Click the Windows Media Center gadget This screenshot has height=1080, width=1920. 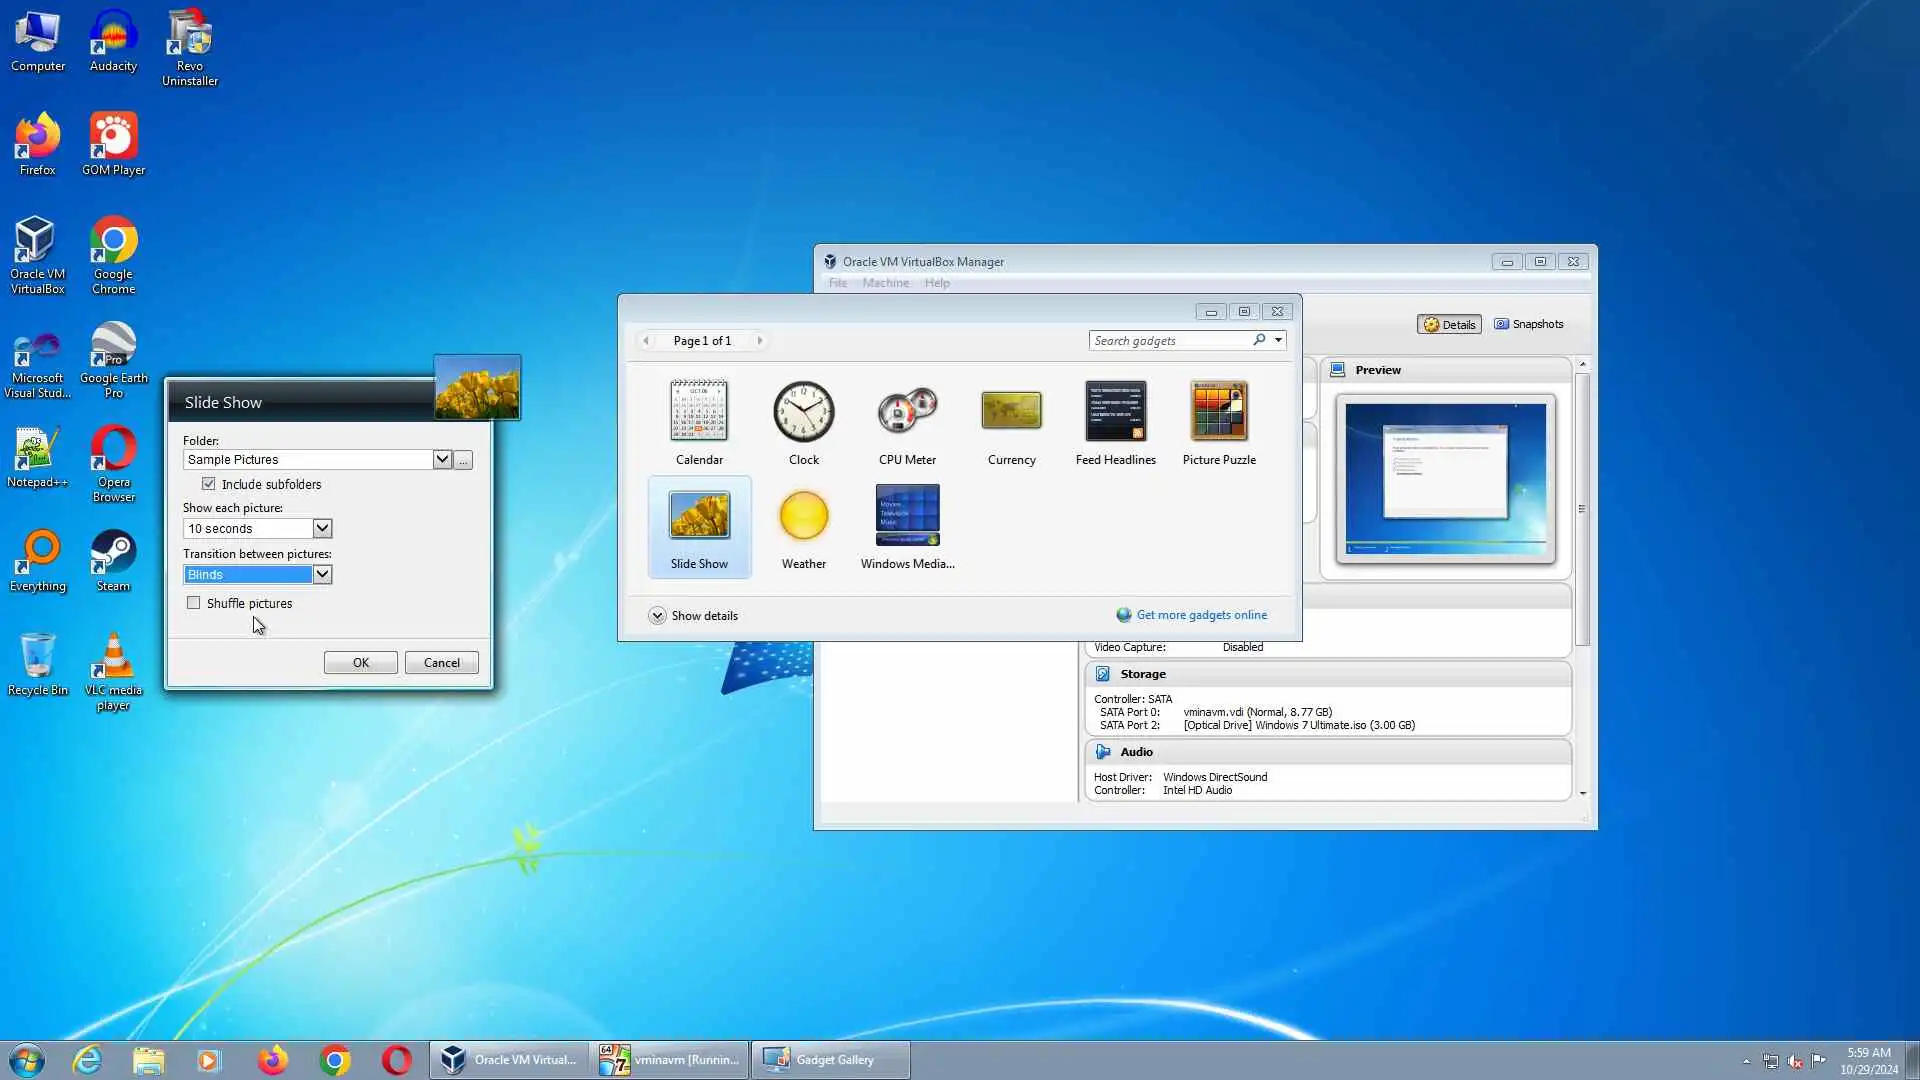point(907,516)
